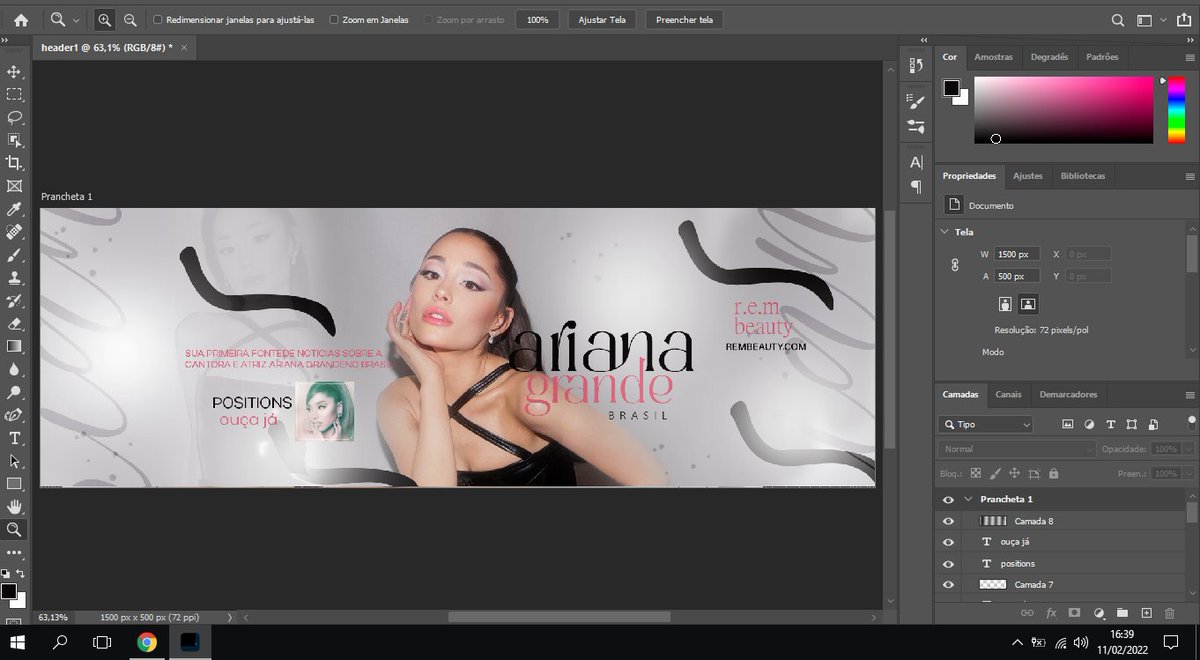Click the Preencher tela button
Screen dimensions: 1200x660
point(683,20)
